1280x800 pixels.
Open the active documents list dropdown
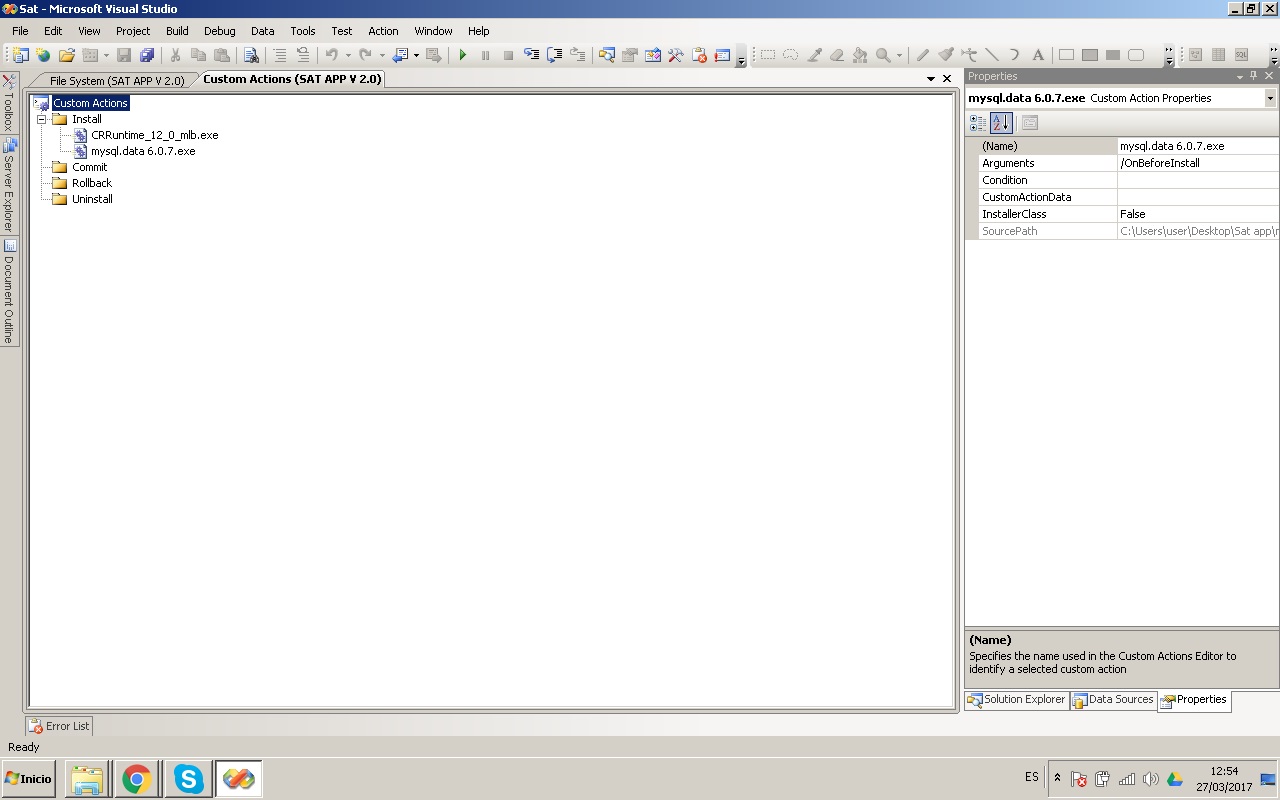click(x=931, y=79)
